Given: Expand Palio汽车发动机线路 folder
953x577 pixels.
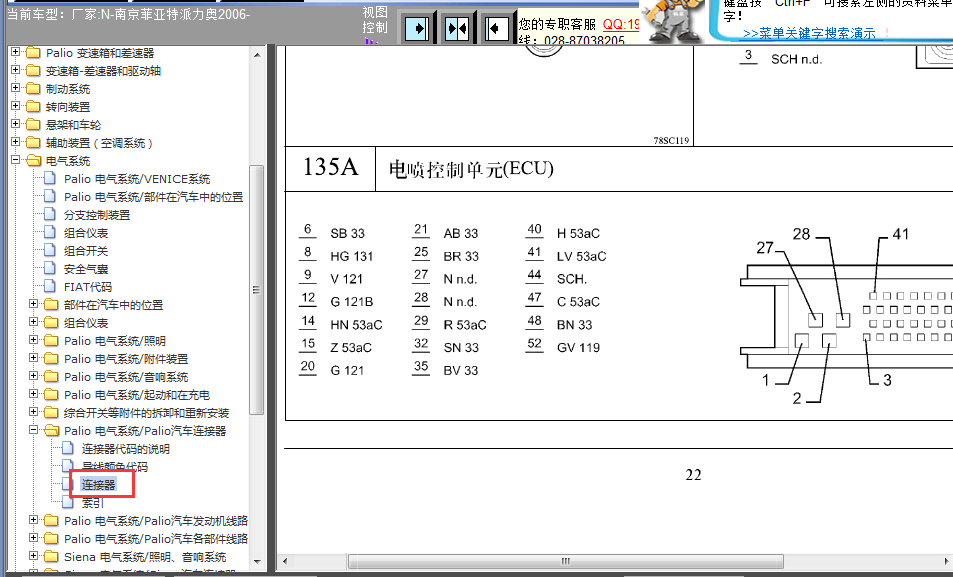Looking at the screenshot, I should (x=34, y=520).
